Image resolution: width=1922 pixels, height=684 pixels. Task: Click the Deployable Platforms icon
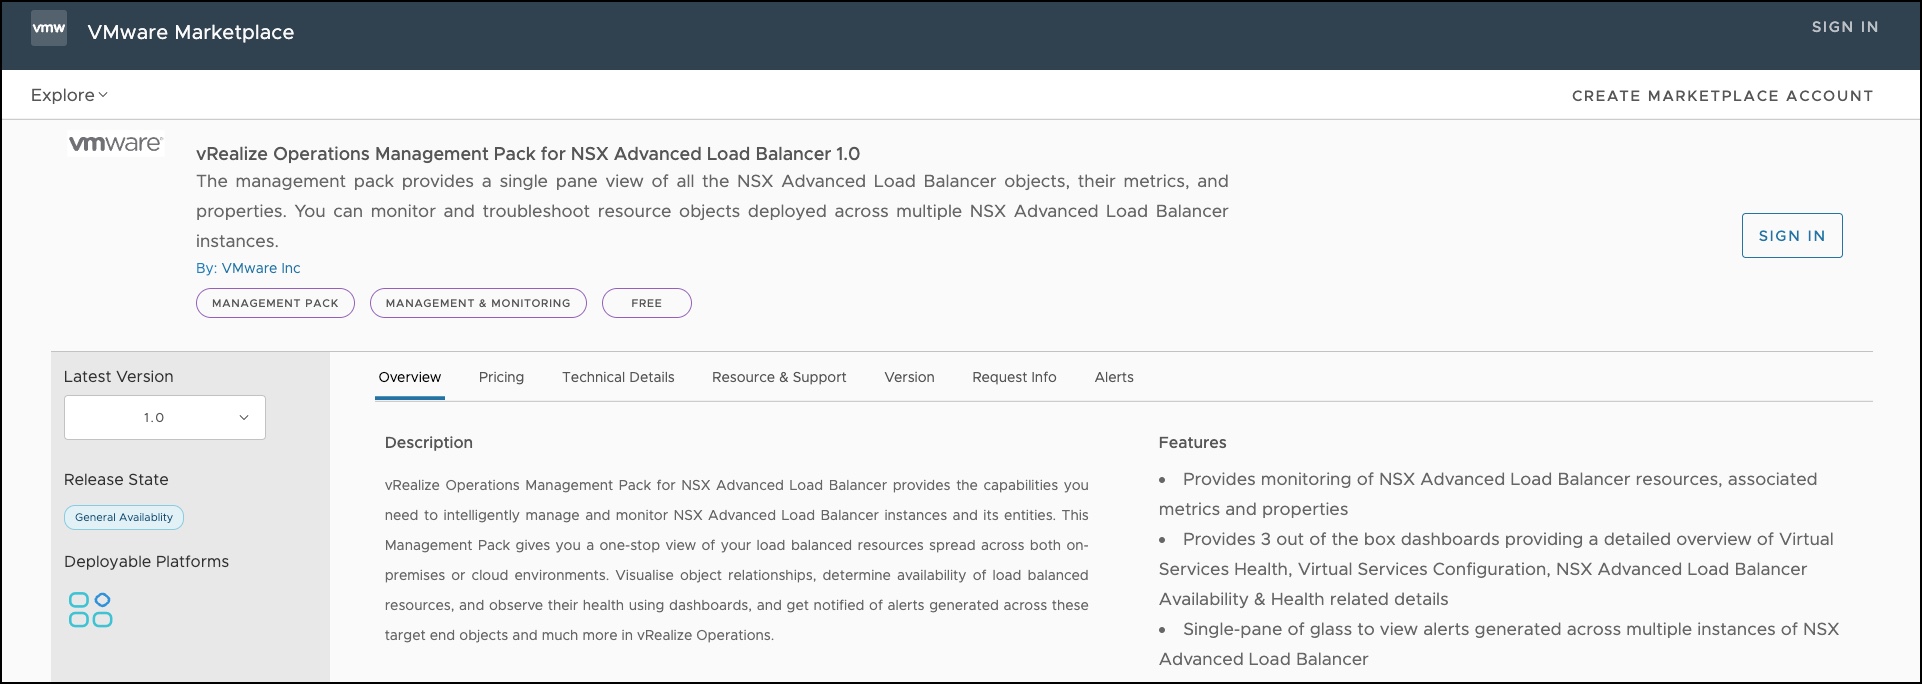90,609
